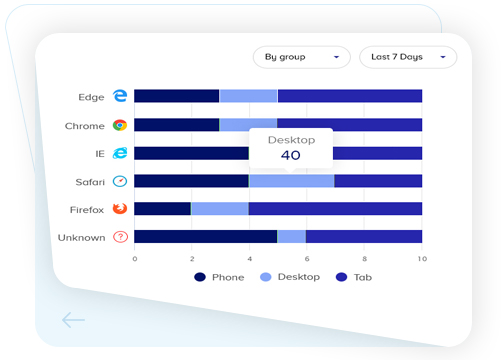This screenshot has width=502, height=360.
Task: Click Unknown bar Desktop segment
Action: pos(292,237)
